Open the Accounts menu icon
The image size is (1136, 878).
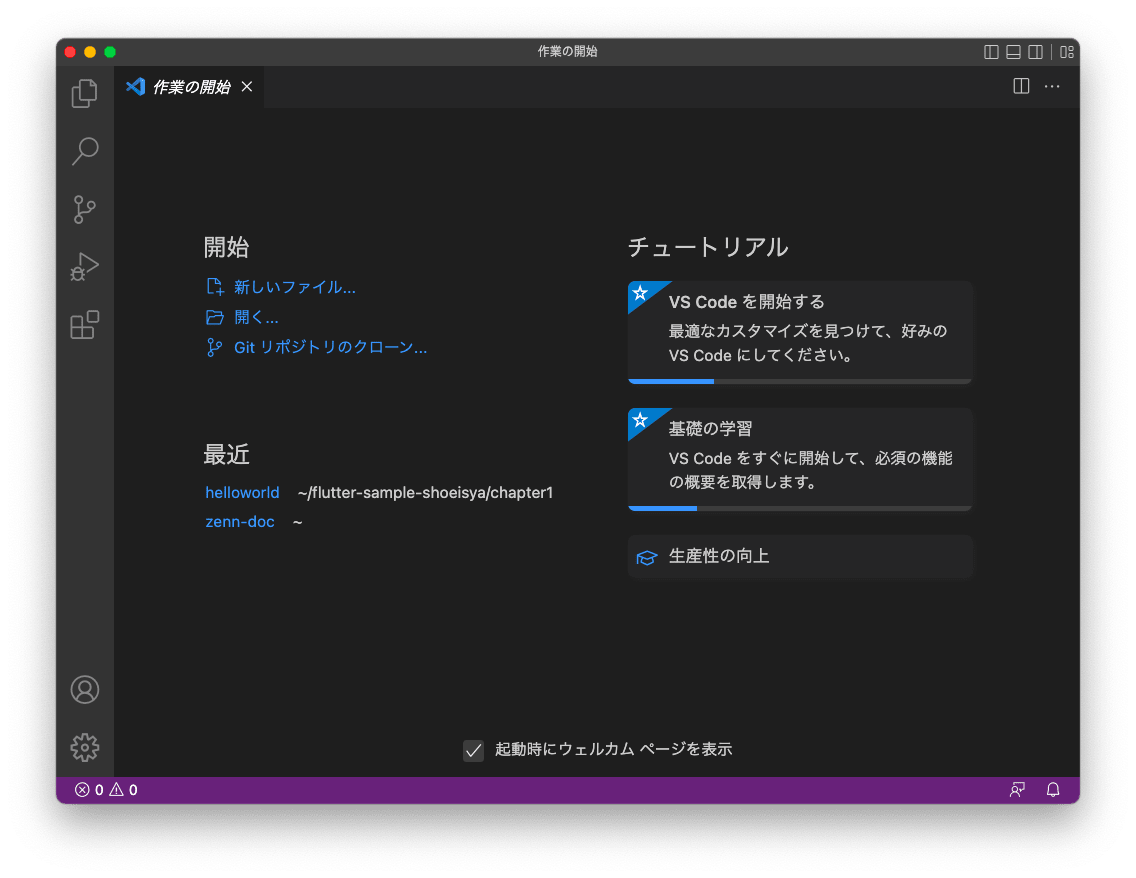click(x=85, y=690)
